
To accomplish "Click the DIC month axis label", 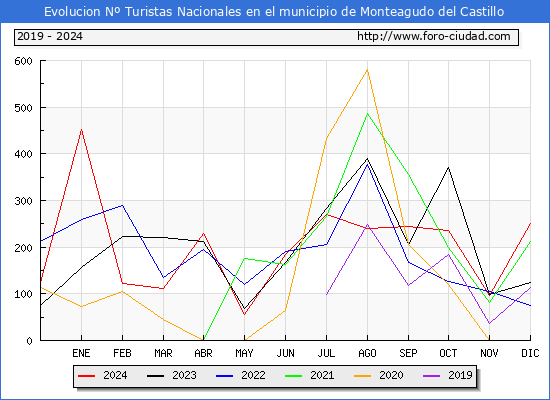I will click(530, 353).
